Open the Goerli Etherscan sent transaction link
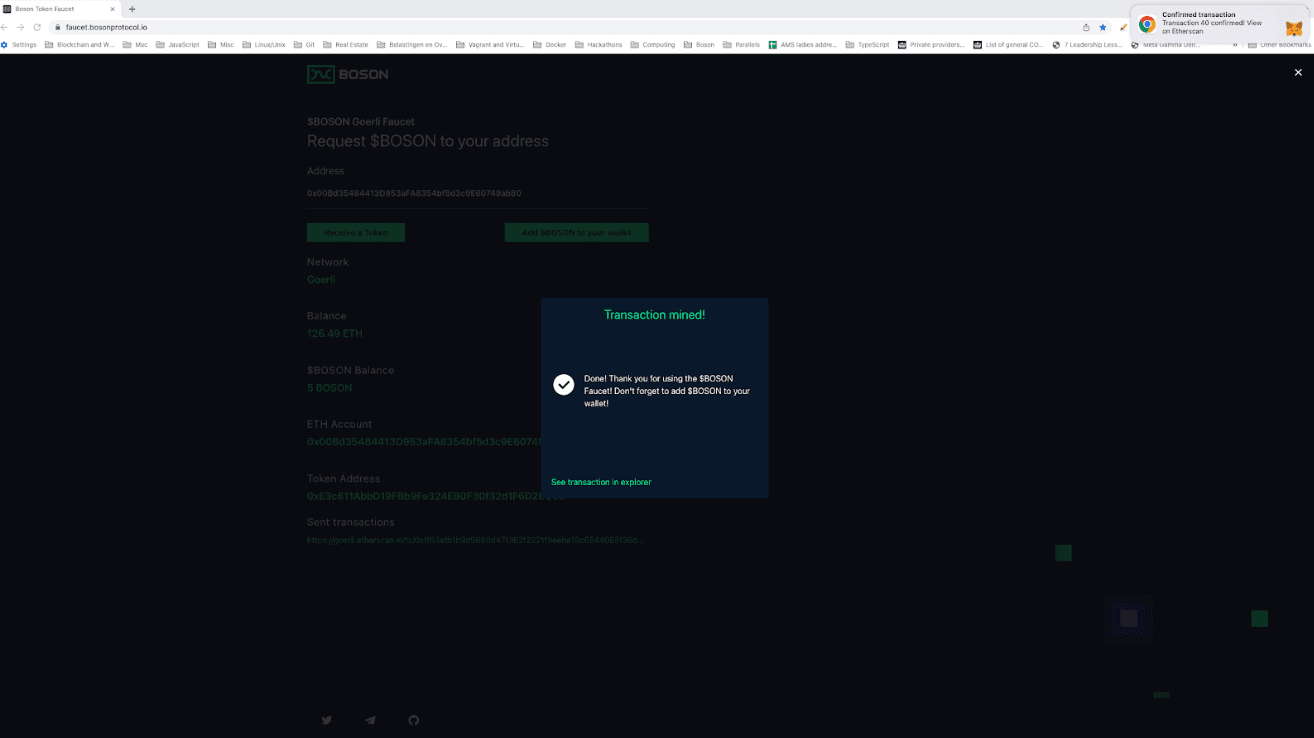 pos(476,540)
